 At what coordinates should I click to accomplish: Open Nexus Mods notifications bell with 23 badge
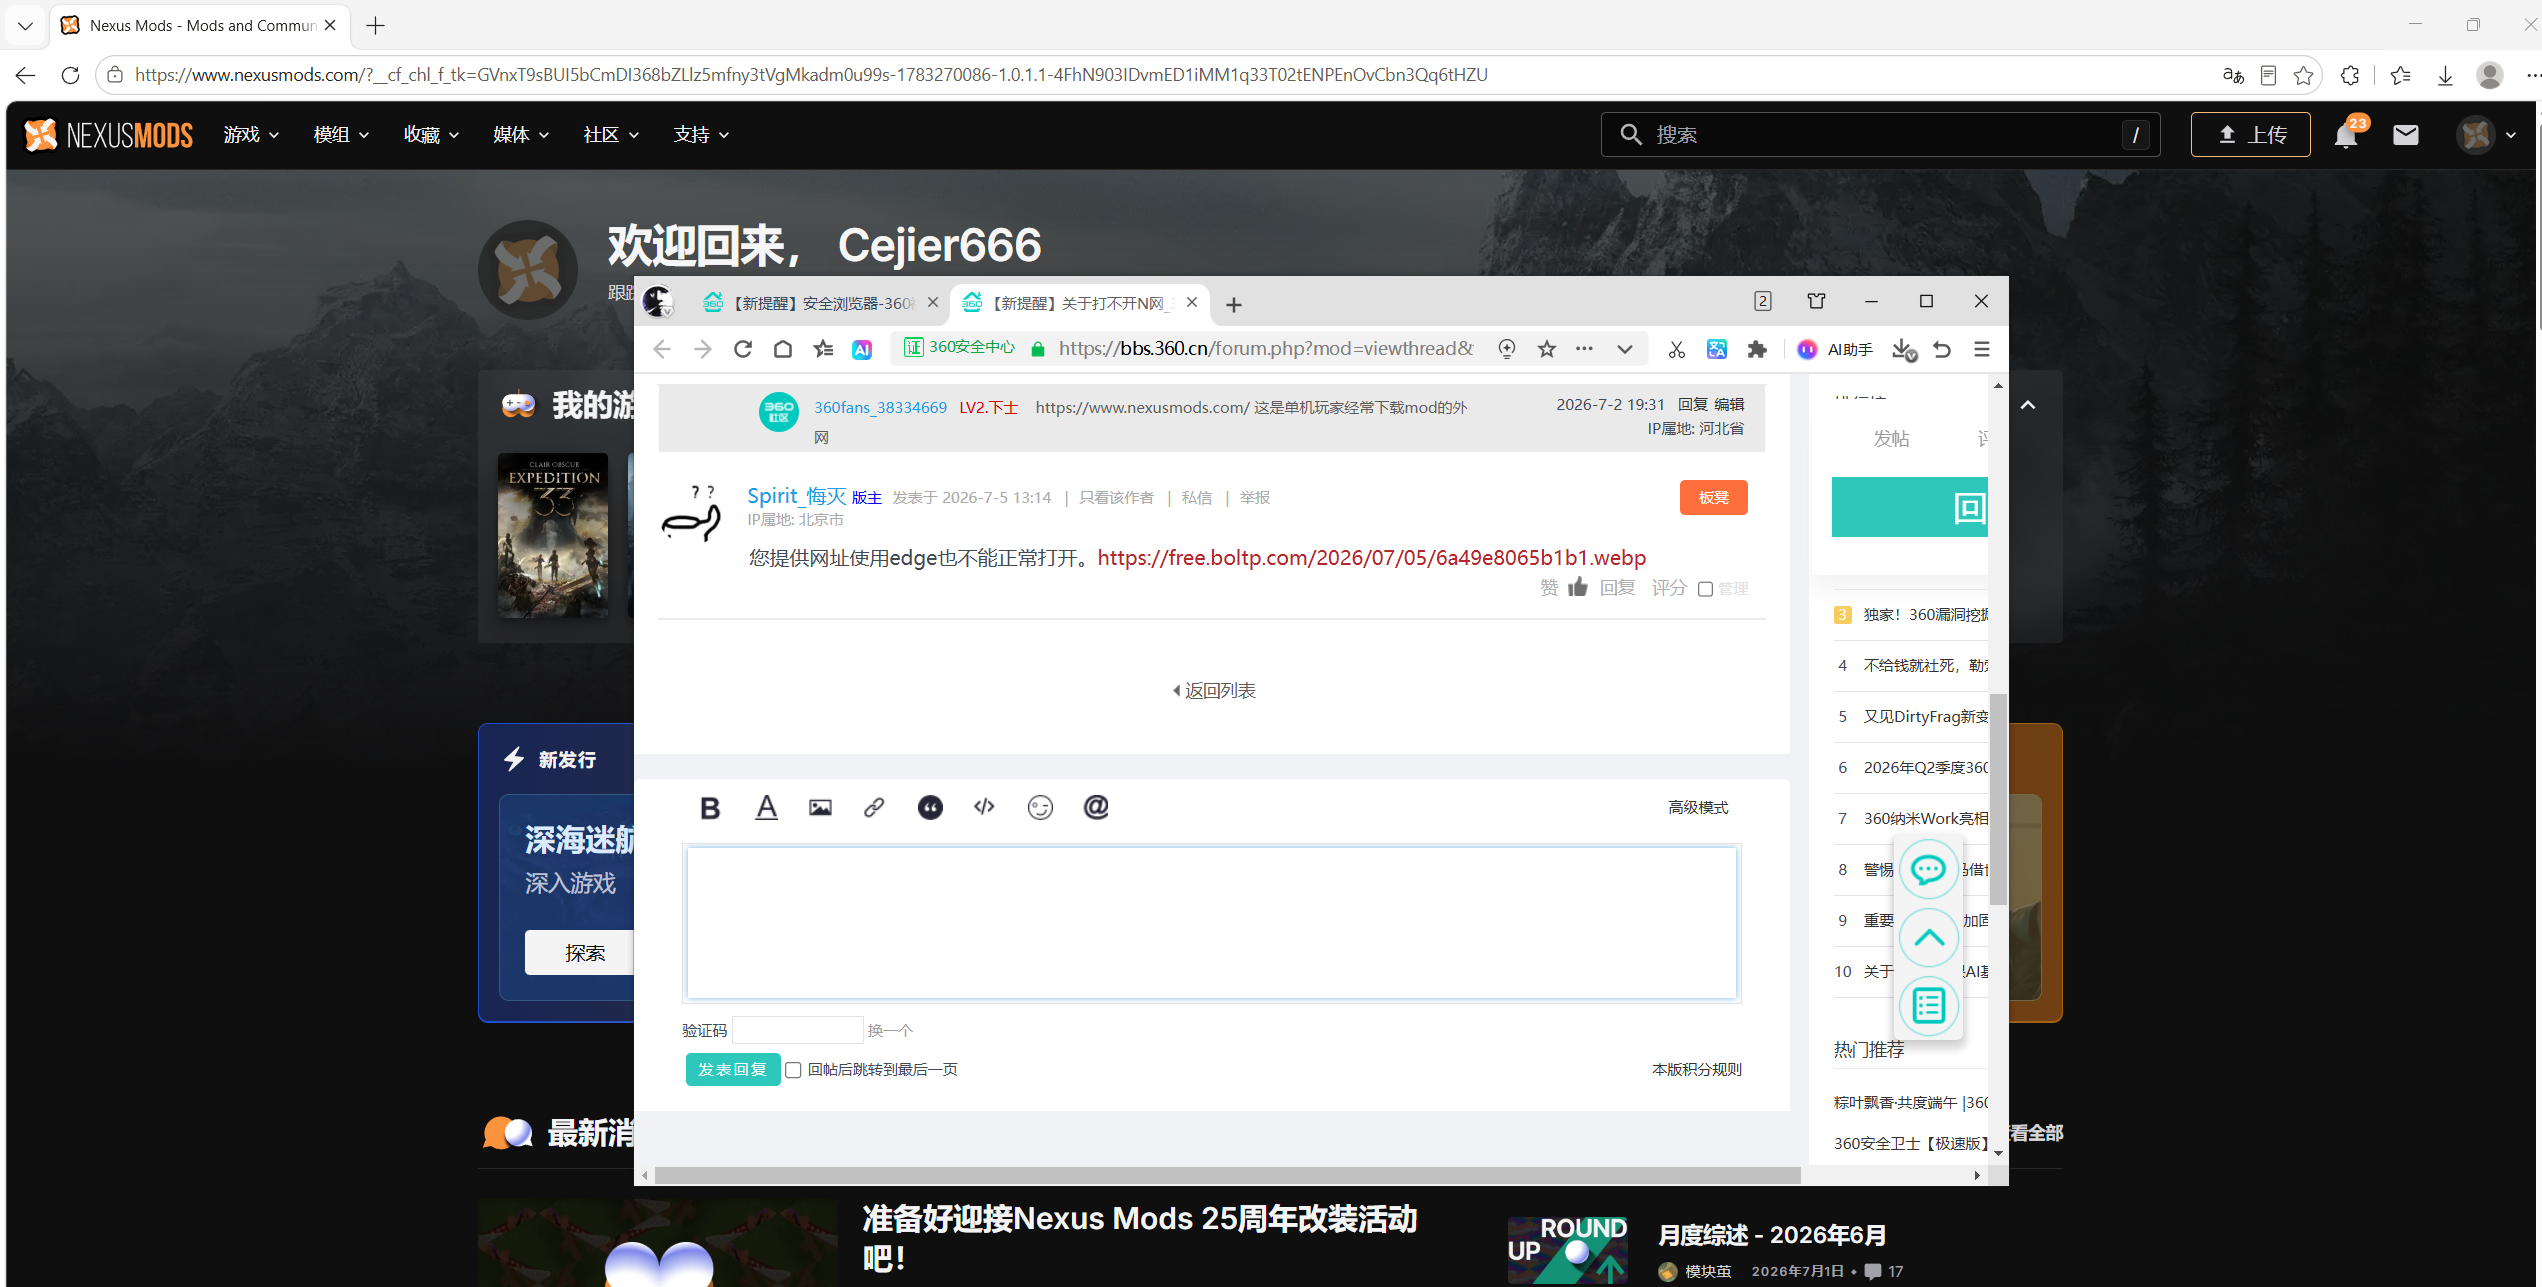tap(2346, 134)
